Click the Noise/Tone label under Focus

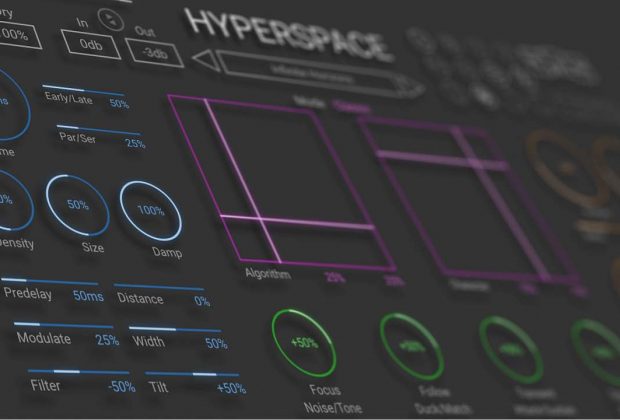pos(333,407)
